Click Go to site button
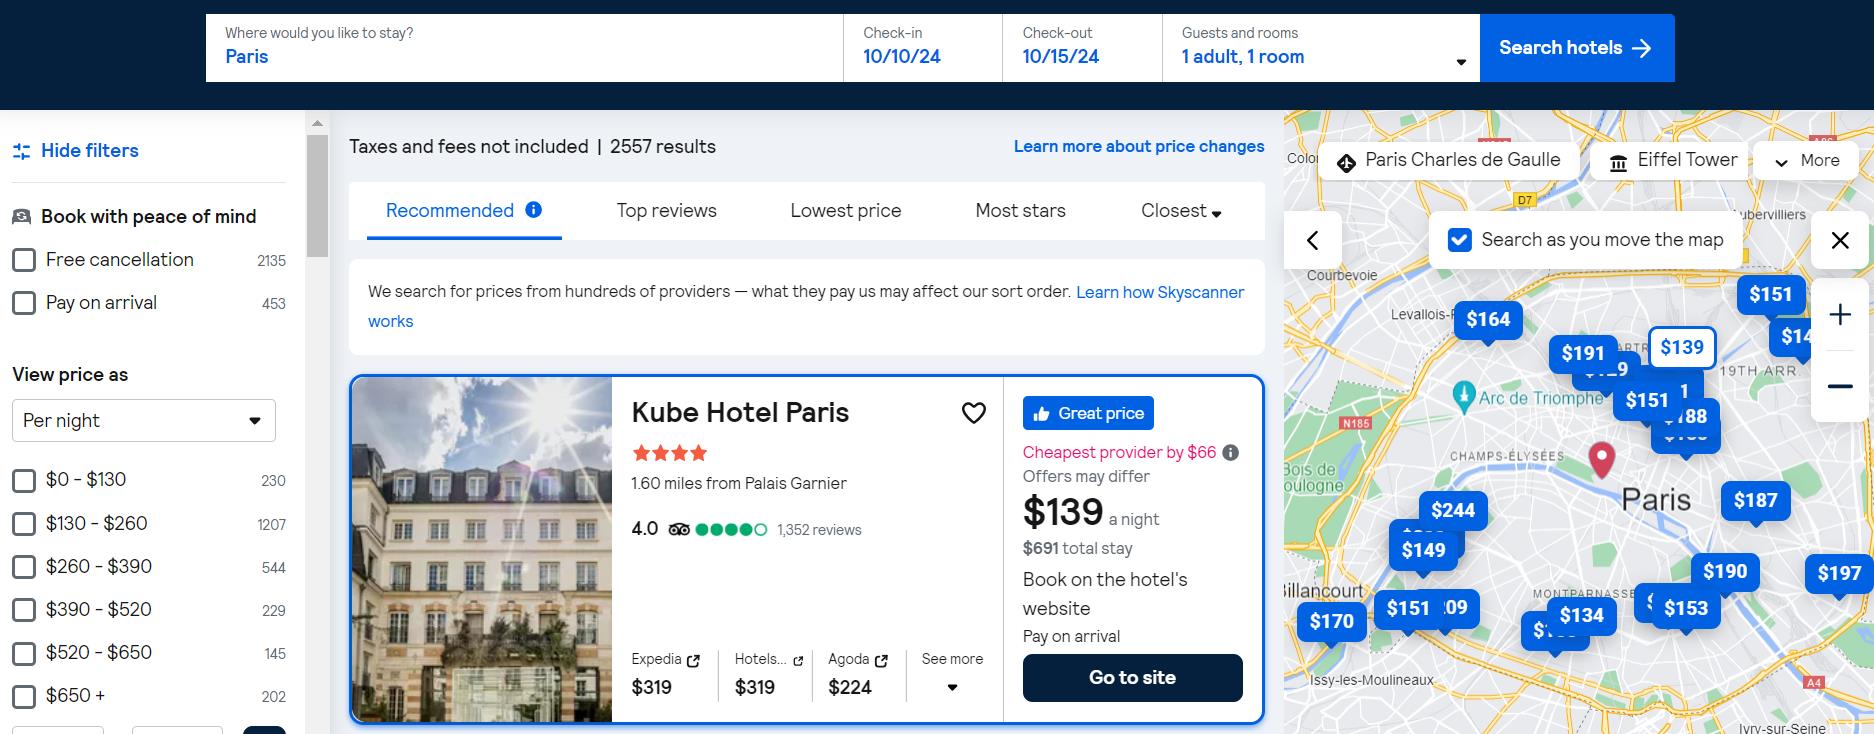1874x734 pixels. tap(1132, 678)
